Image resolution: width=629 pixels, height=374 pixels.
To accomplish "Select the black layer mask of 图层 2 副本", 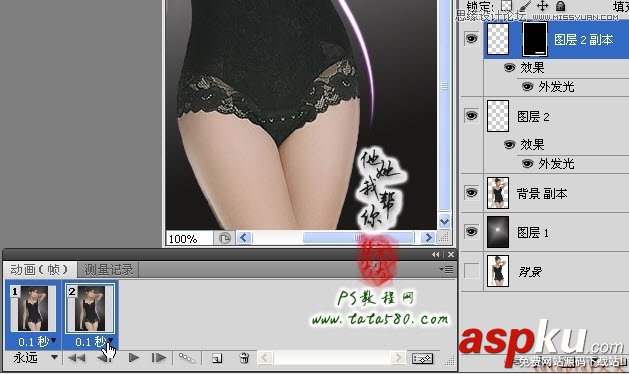I will [535, 39].
